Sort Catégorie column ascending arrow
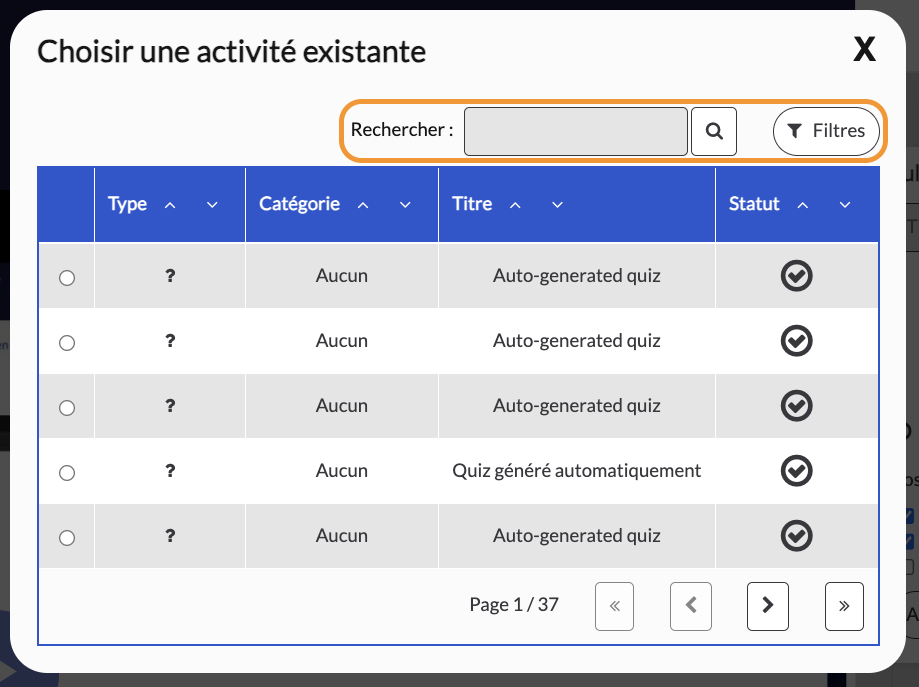 [x=363, y=205]
